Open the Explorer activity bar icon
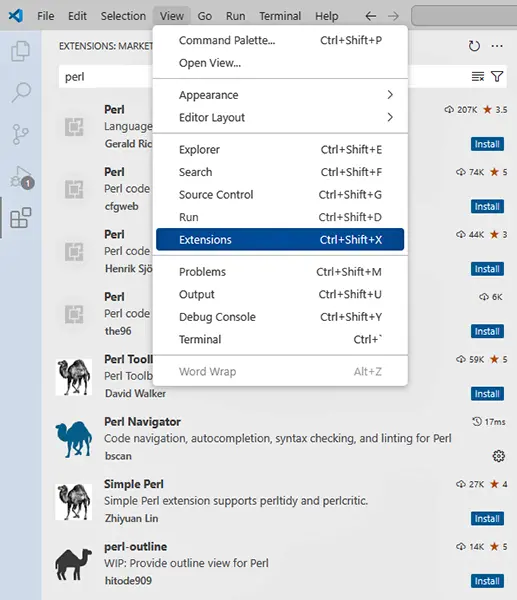The height and width of the screenshot is (600, 517). click(x=20, y=51)
